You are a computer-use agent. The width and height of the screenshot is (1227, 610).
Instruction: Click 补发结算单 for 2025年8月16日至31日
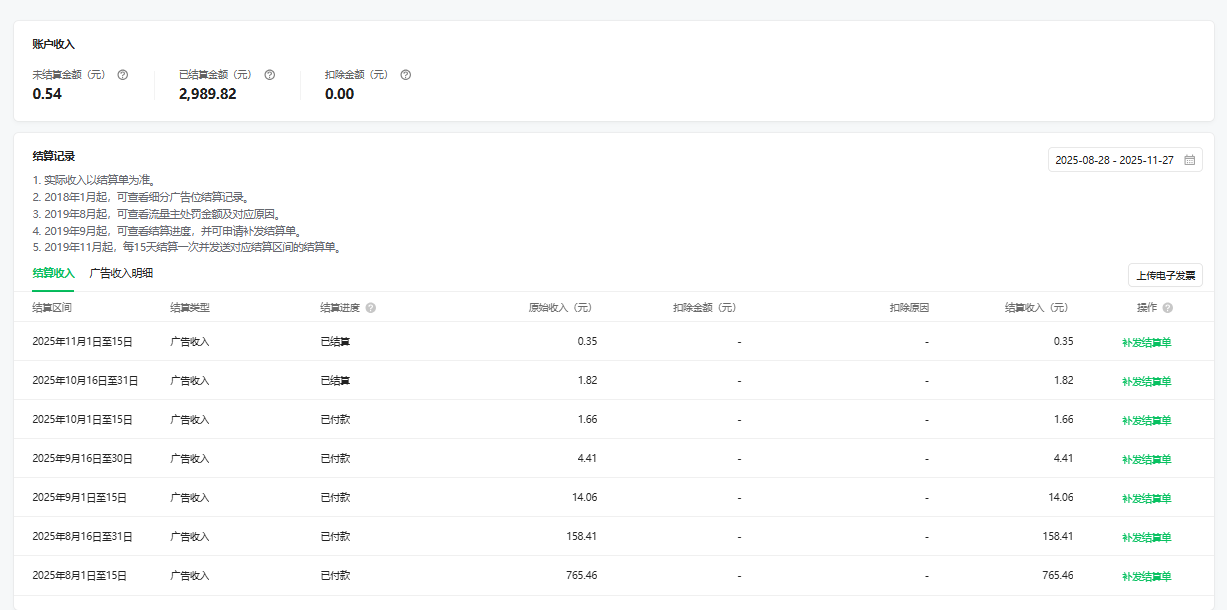pos(1146,537)
